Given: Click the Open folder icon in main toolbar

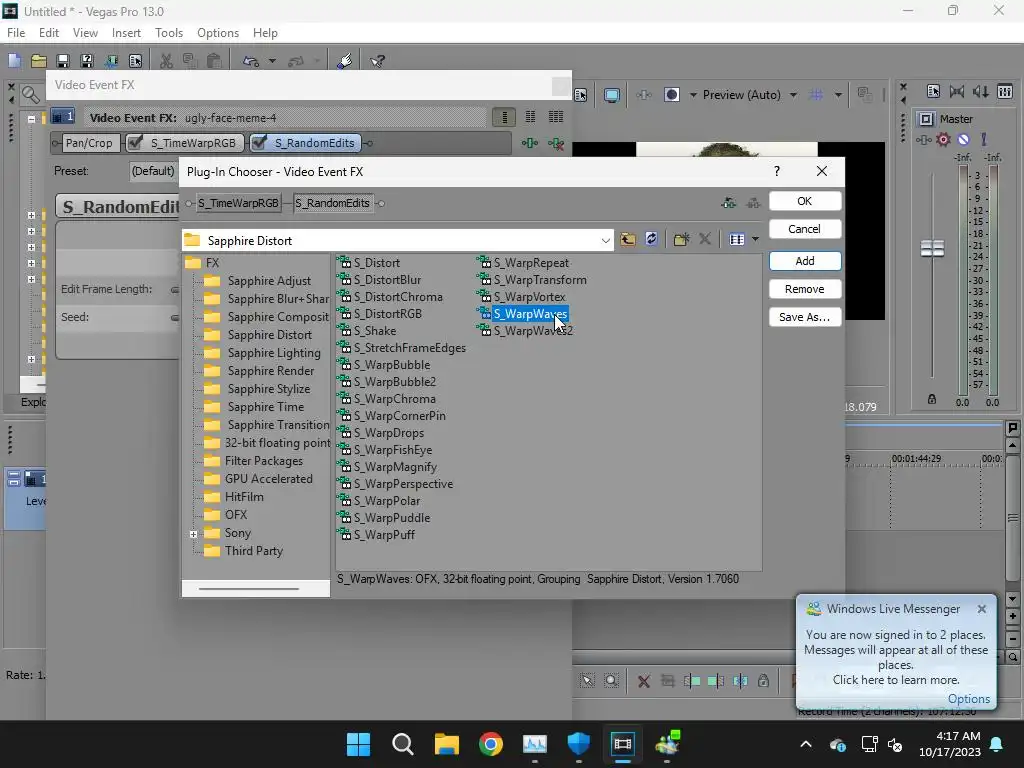Looking at the screenshot, I should 39,61.
